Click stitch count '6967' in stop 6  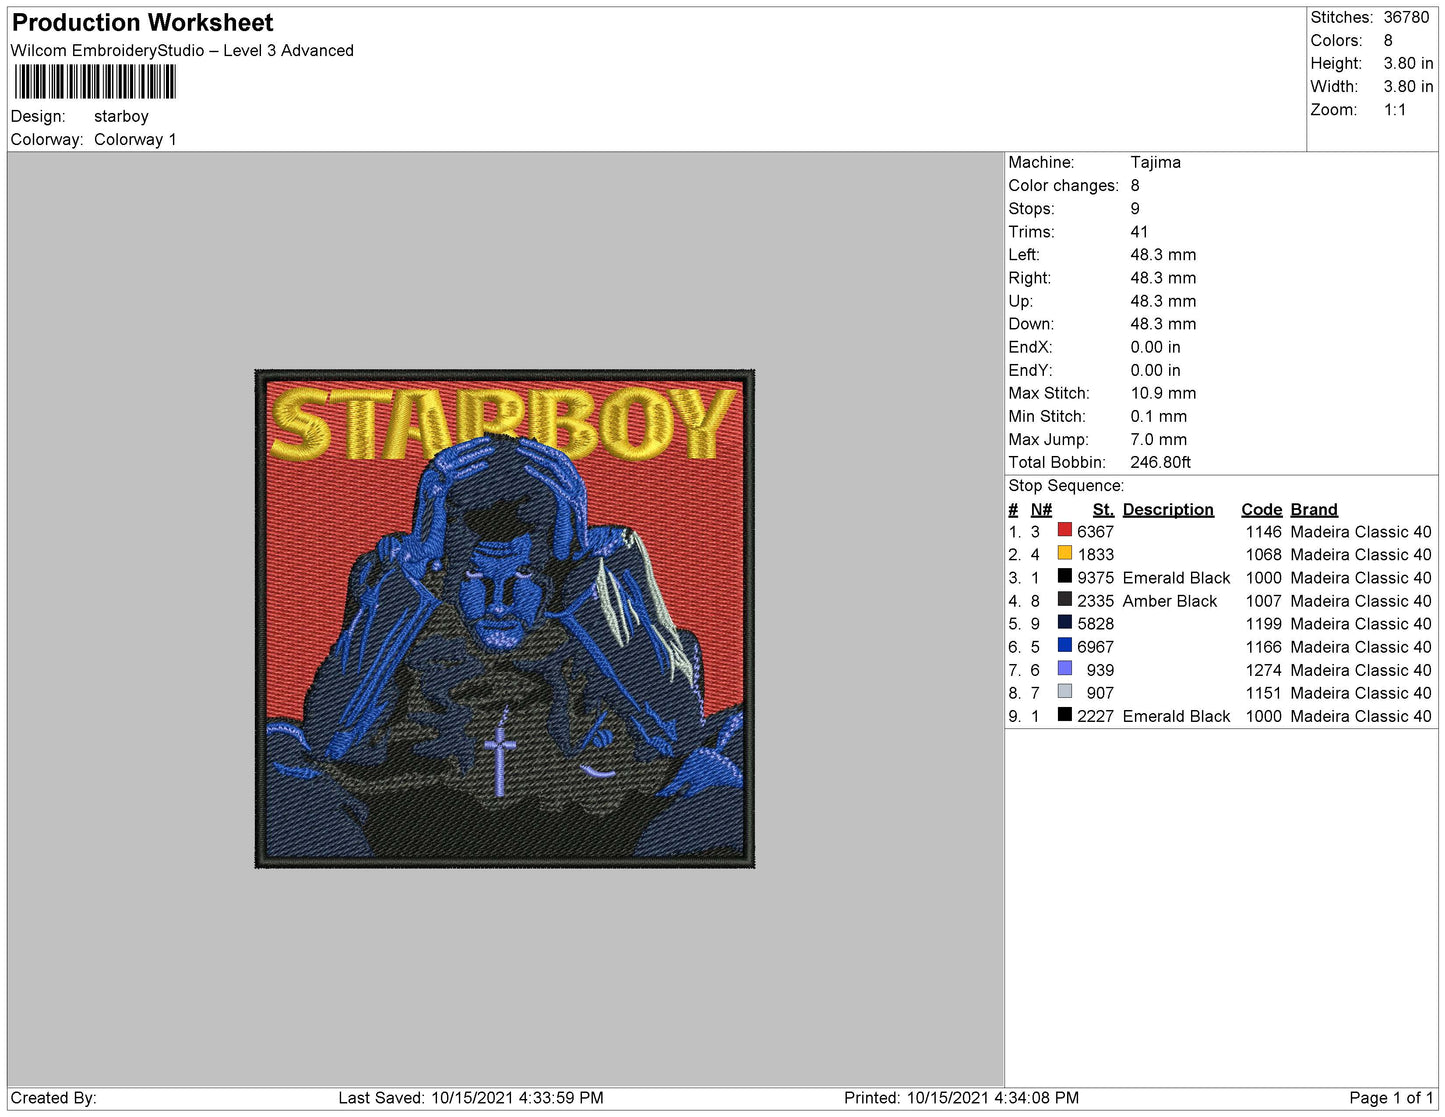(1095, 647)
